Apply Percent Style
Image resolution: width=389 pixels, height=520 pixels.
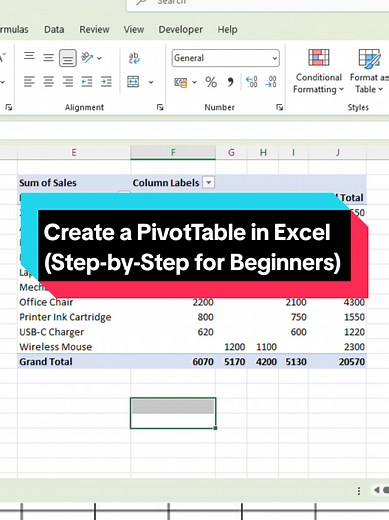point(211,82)
